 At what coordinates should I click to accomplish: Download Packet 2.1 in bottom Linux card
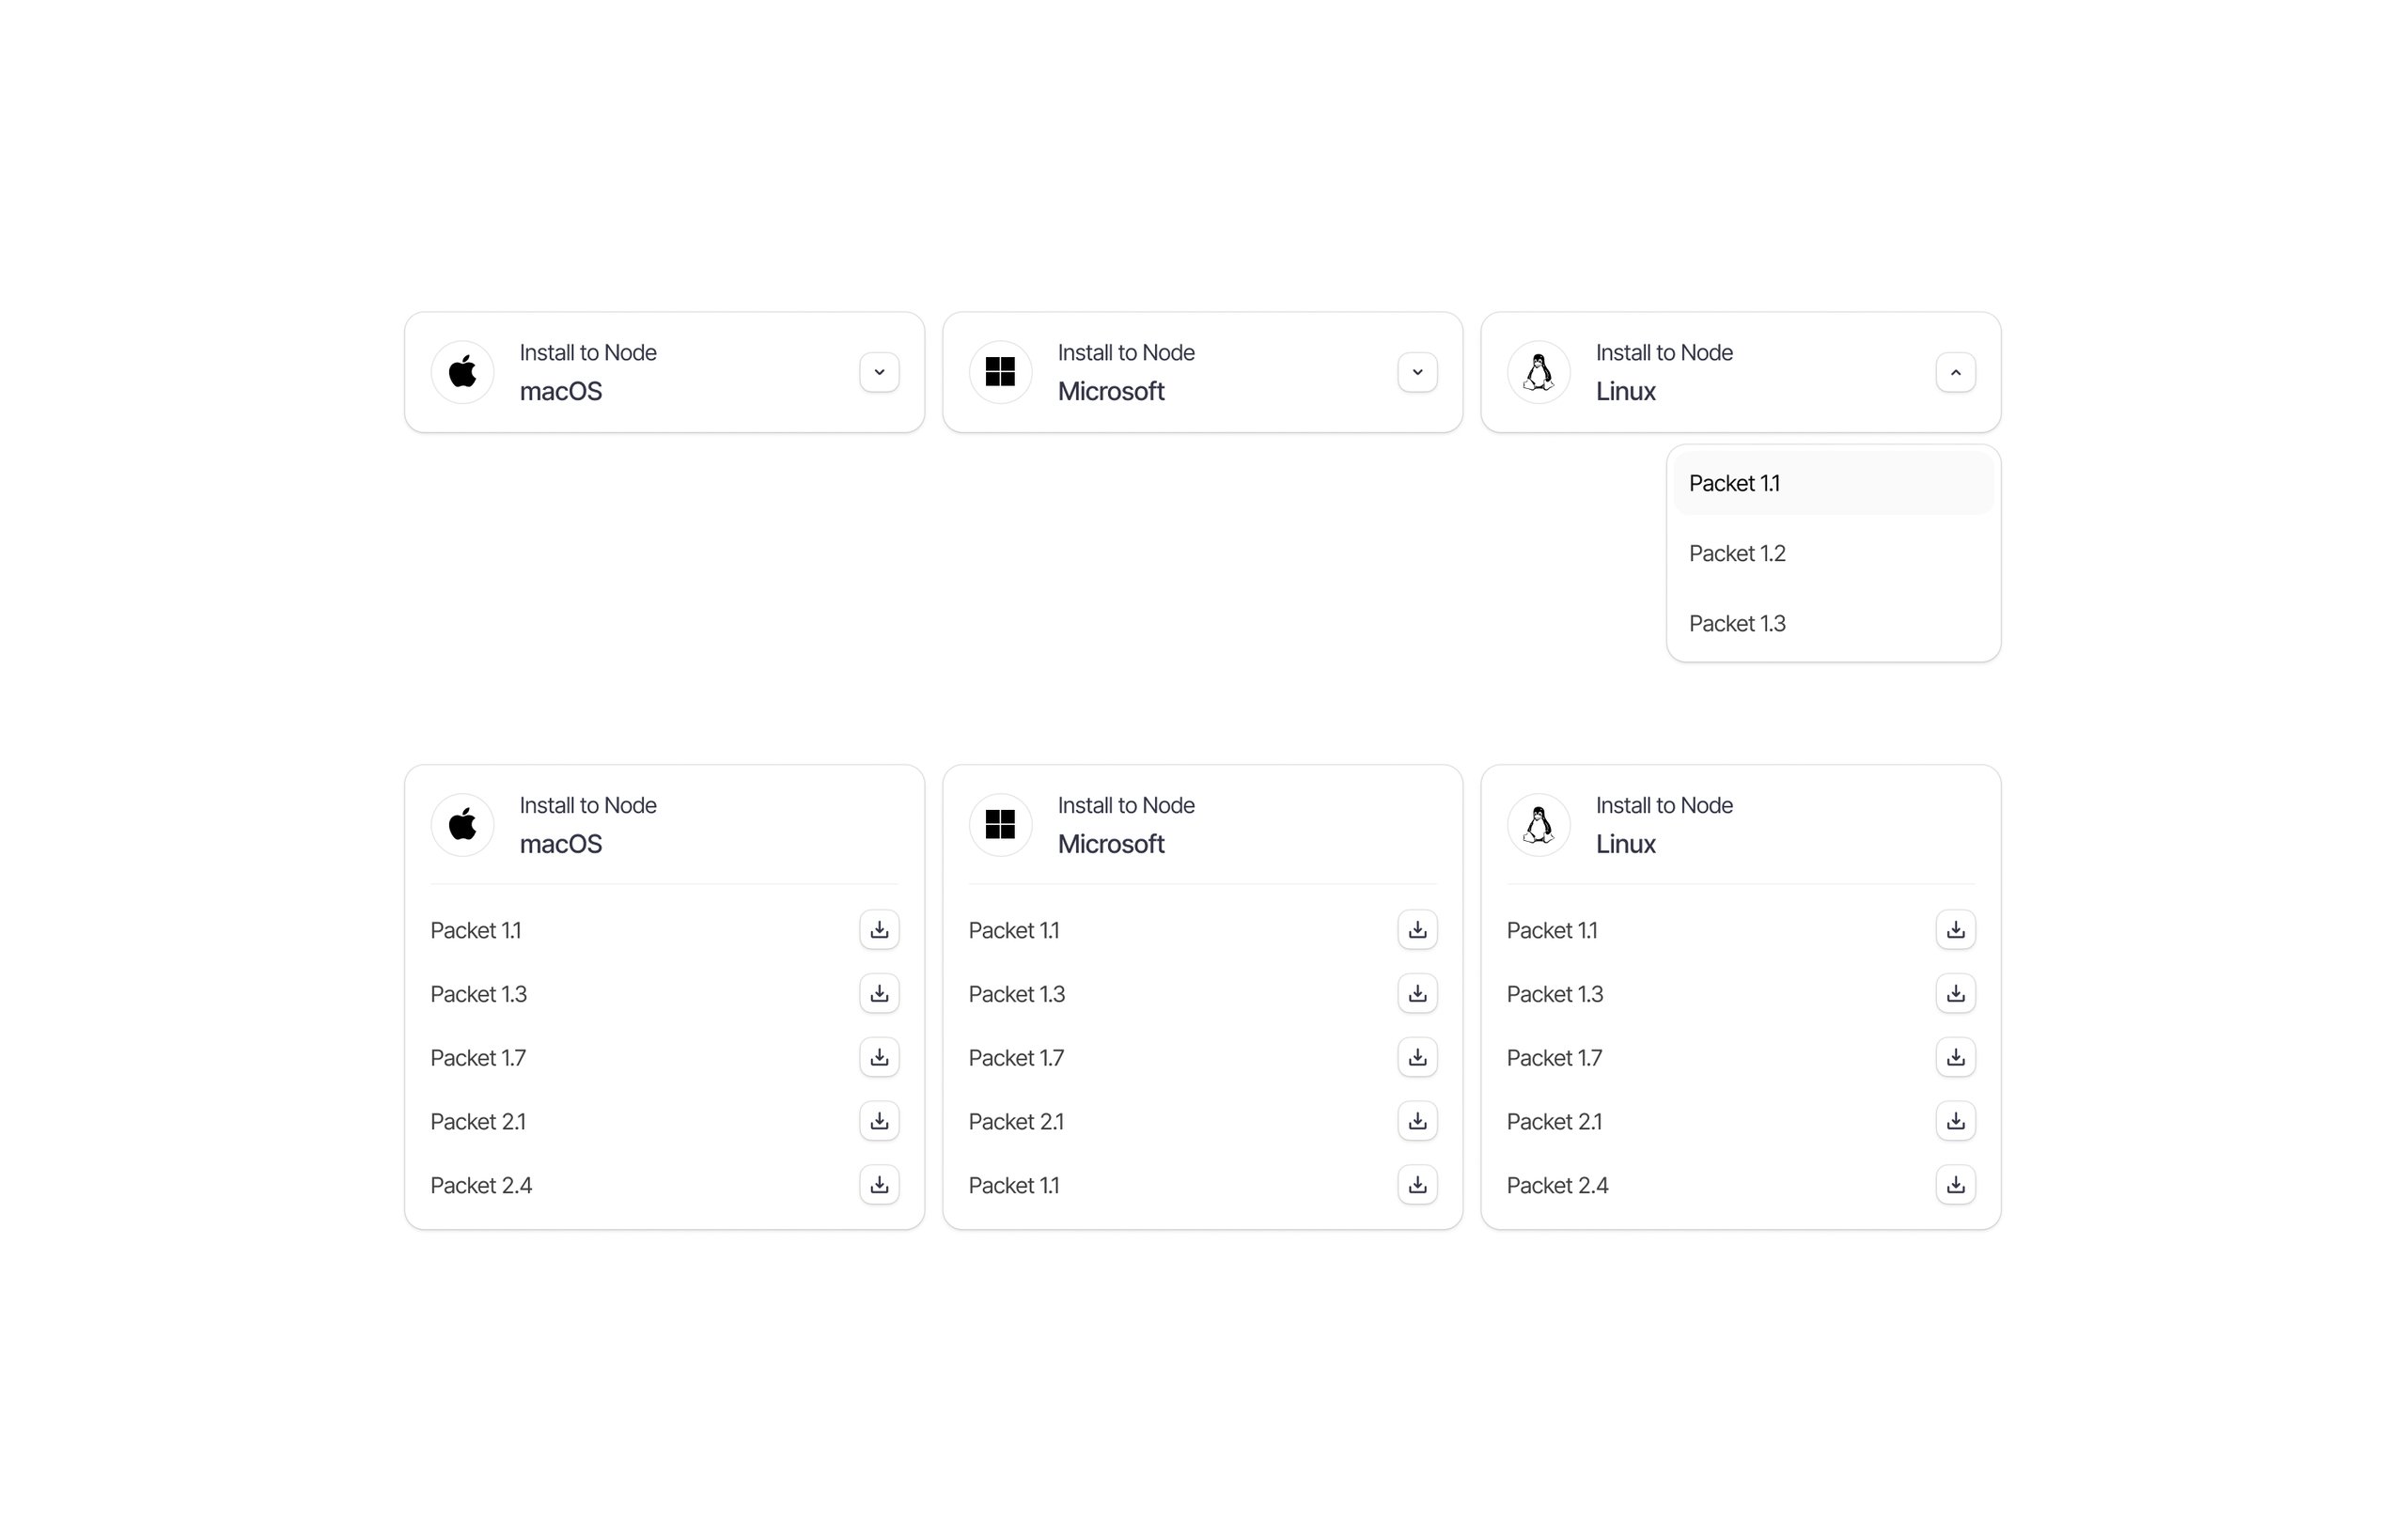coord(1955,1121)
